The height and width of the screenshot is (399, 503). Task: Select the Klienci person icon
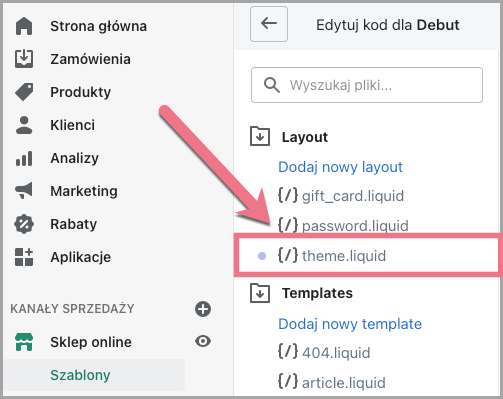point(24,125)
